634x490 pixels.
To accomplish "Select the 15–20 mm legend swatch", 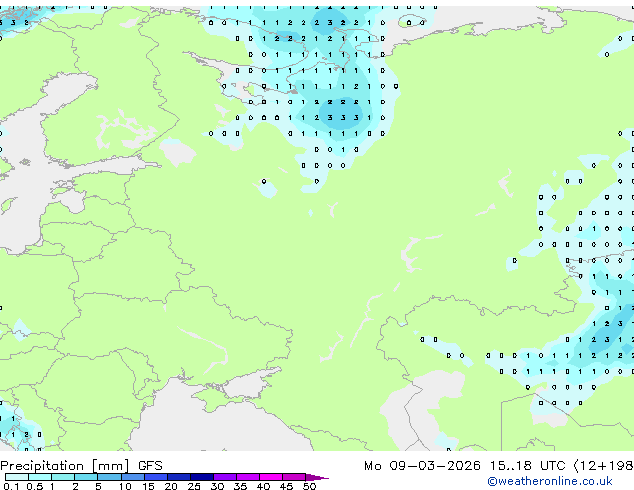I will coord(155,477).
